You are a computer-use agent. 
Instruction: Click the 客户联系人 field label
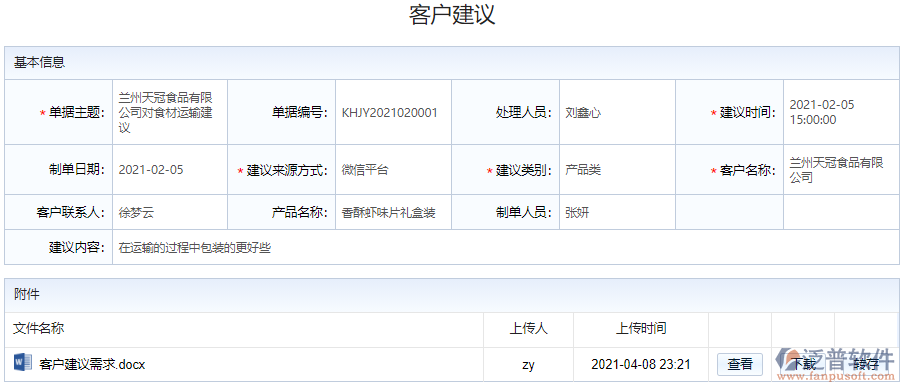70,212
